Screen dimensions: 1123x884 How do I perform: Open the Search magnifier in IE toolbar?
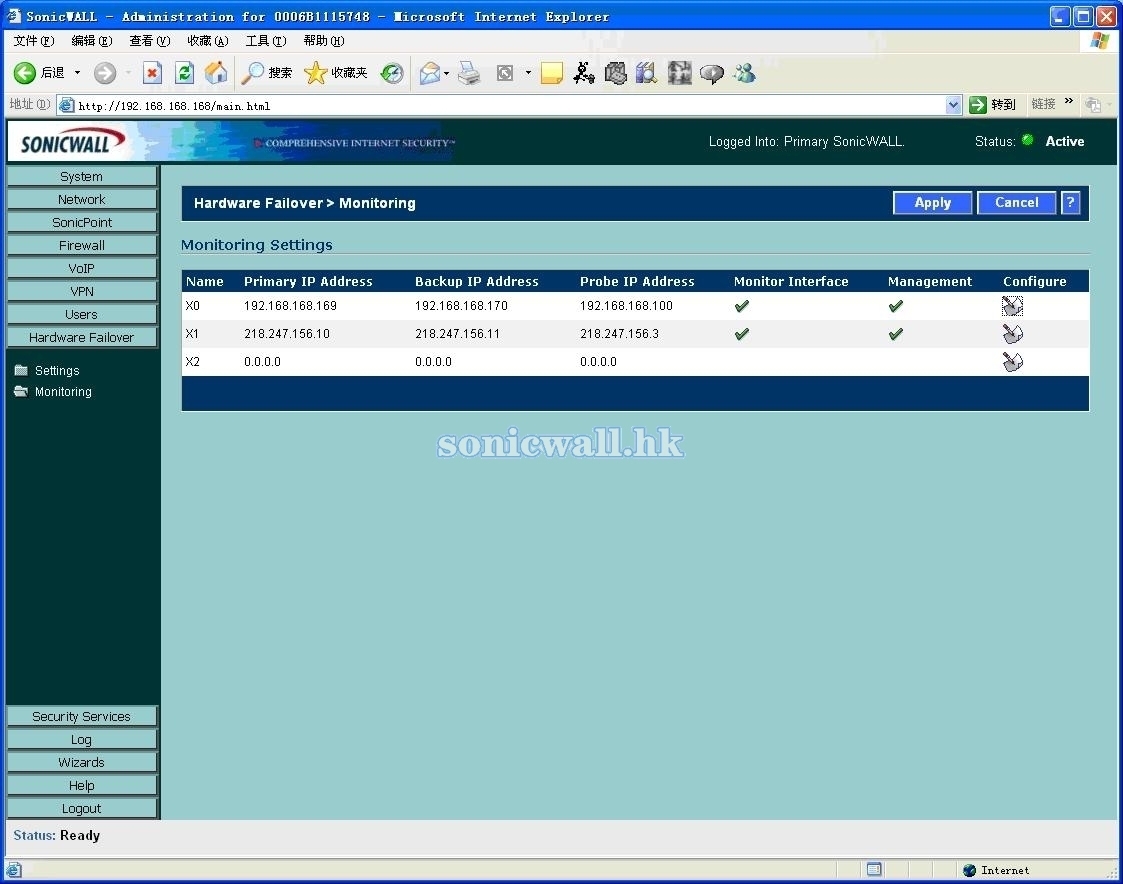coord(253,72)
